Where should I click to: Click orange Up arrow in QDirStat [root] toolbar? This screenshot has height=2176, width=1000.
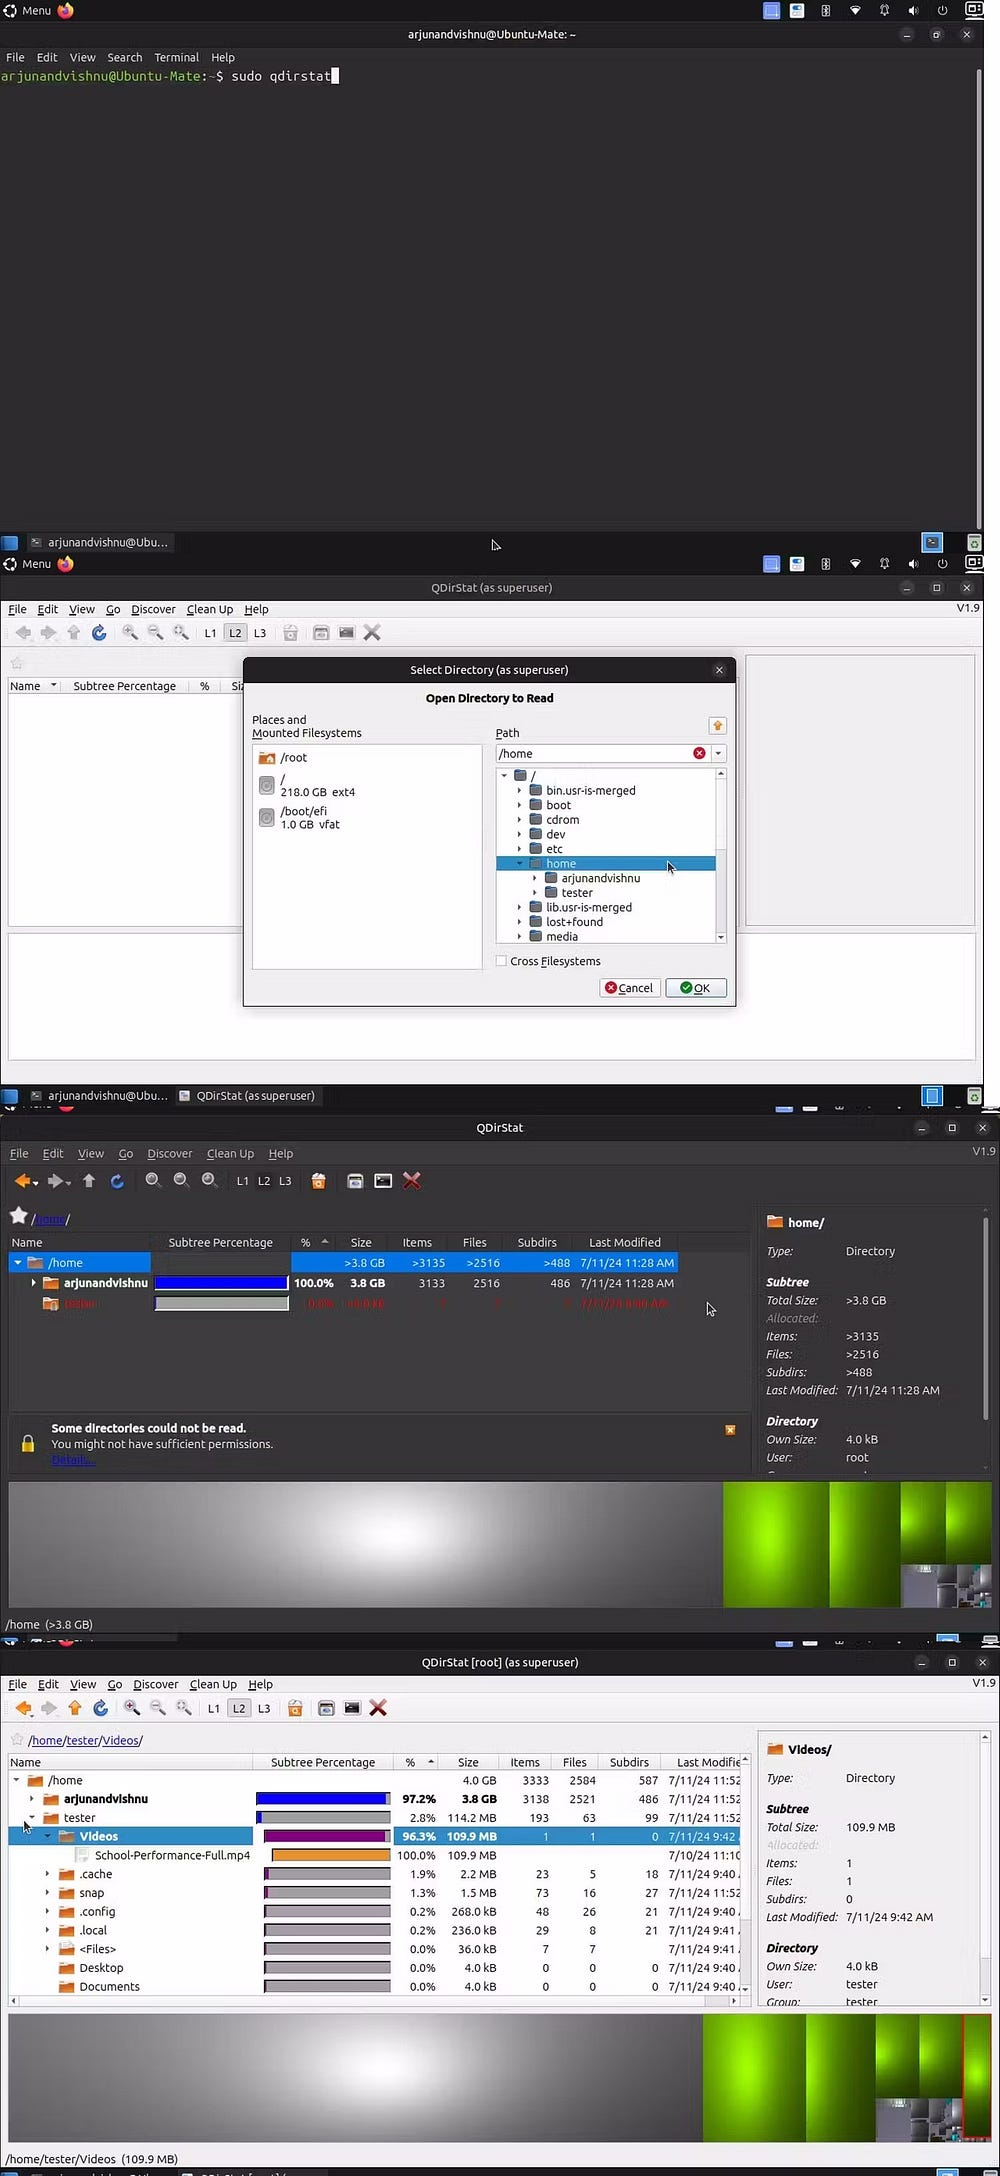(x=74, y=1708)
